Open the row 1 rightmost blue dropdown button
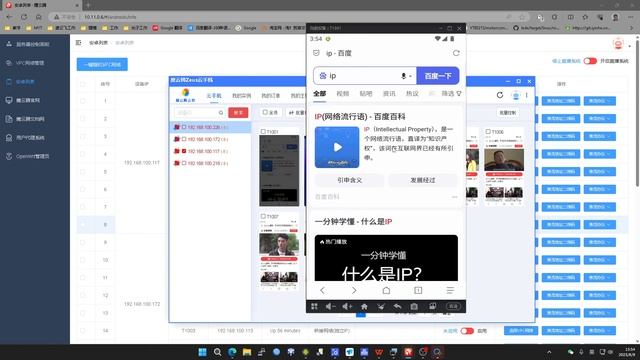 [599, 101]
